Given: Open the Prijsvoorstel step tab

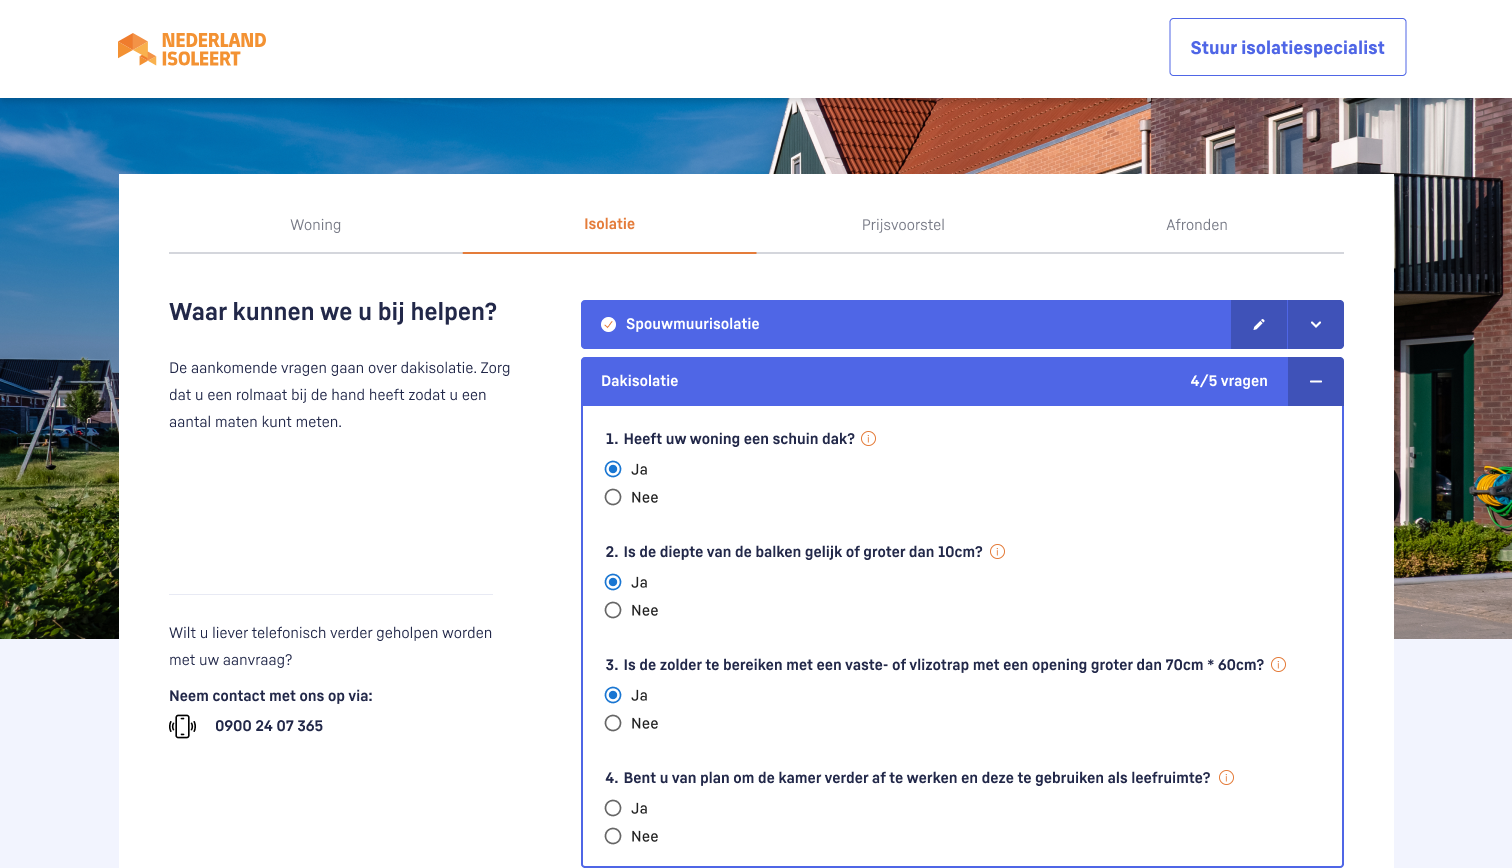Looking at the screenshot, I should coord(903,225).
